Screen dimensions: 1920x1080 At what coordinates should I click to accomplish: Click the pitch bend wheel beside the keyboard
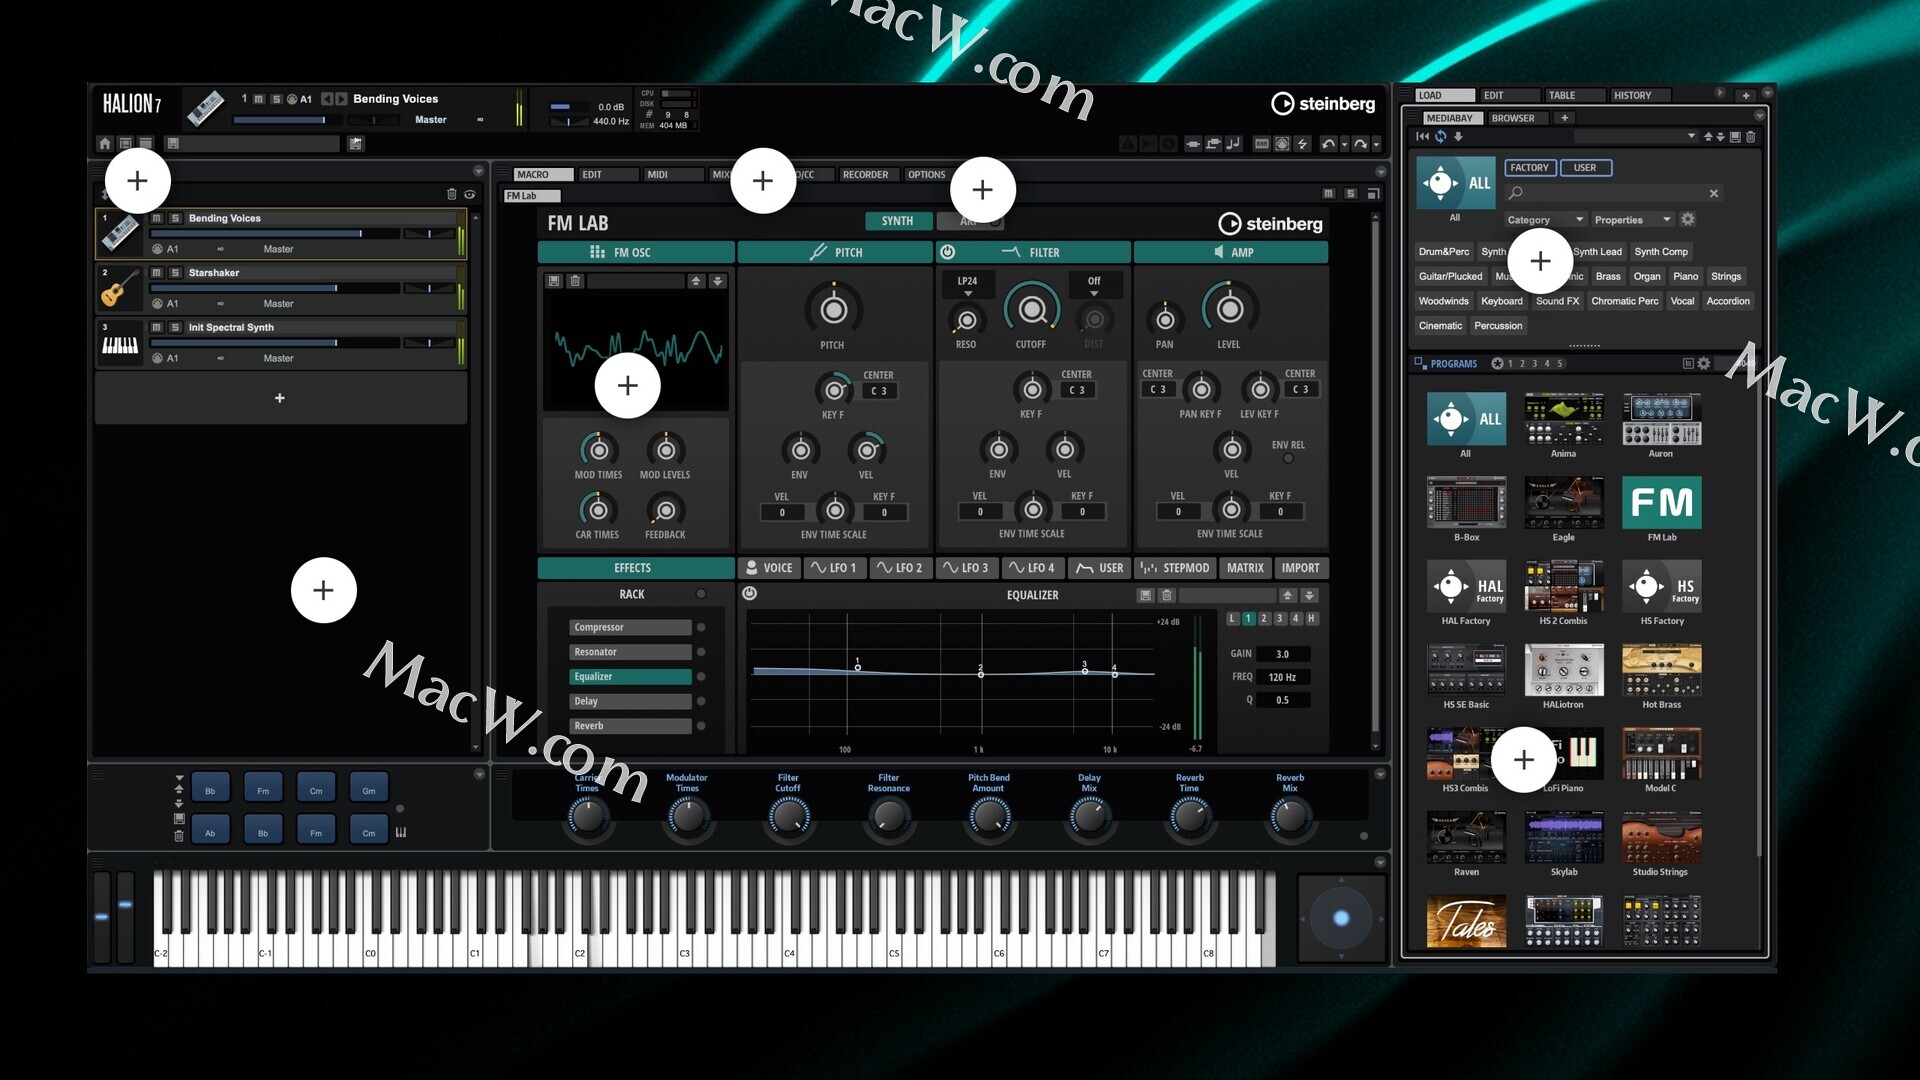click(101, 918)
